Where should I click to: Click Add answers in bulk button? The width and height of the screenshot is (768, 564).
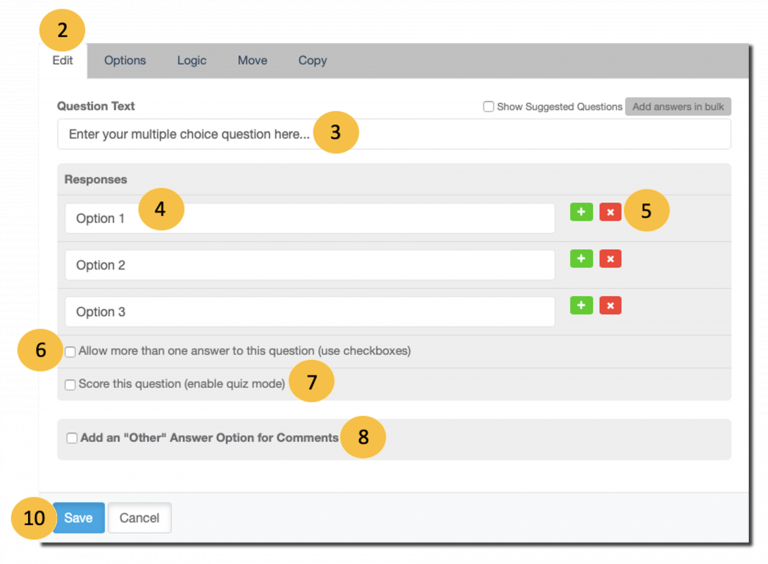coord(678,106)
